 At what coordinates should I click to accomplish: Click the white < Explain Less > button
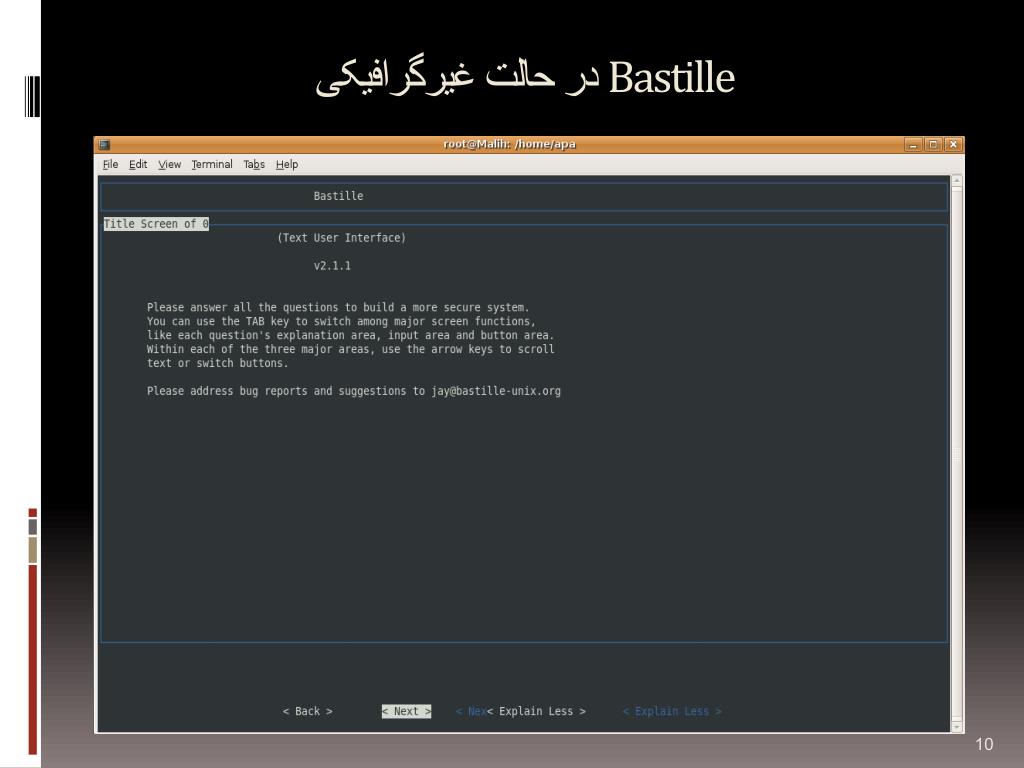pos(536,711)
